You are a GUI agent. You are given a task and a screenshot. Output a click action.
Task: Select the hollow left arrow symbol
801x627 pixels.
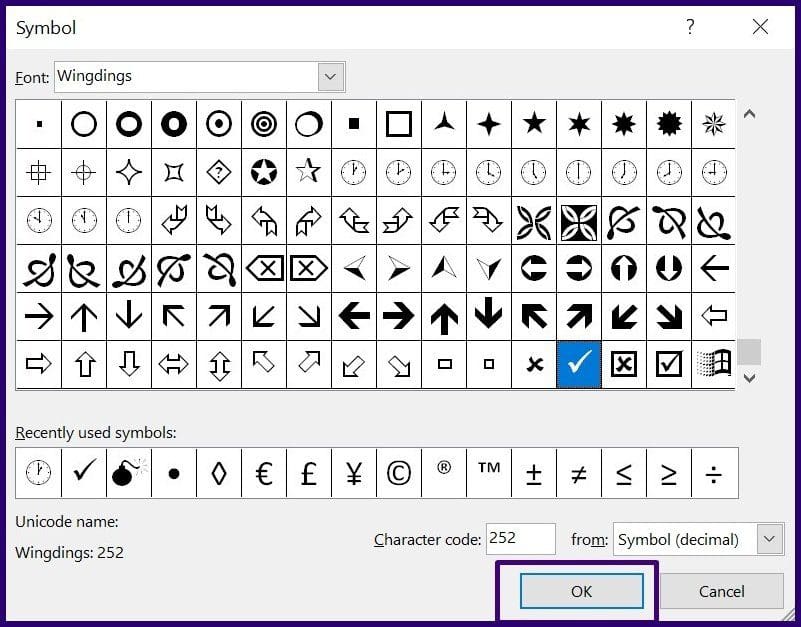click(x=713, y=316)
